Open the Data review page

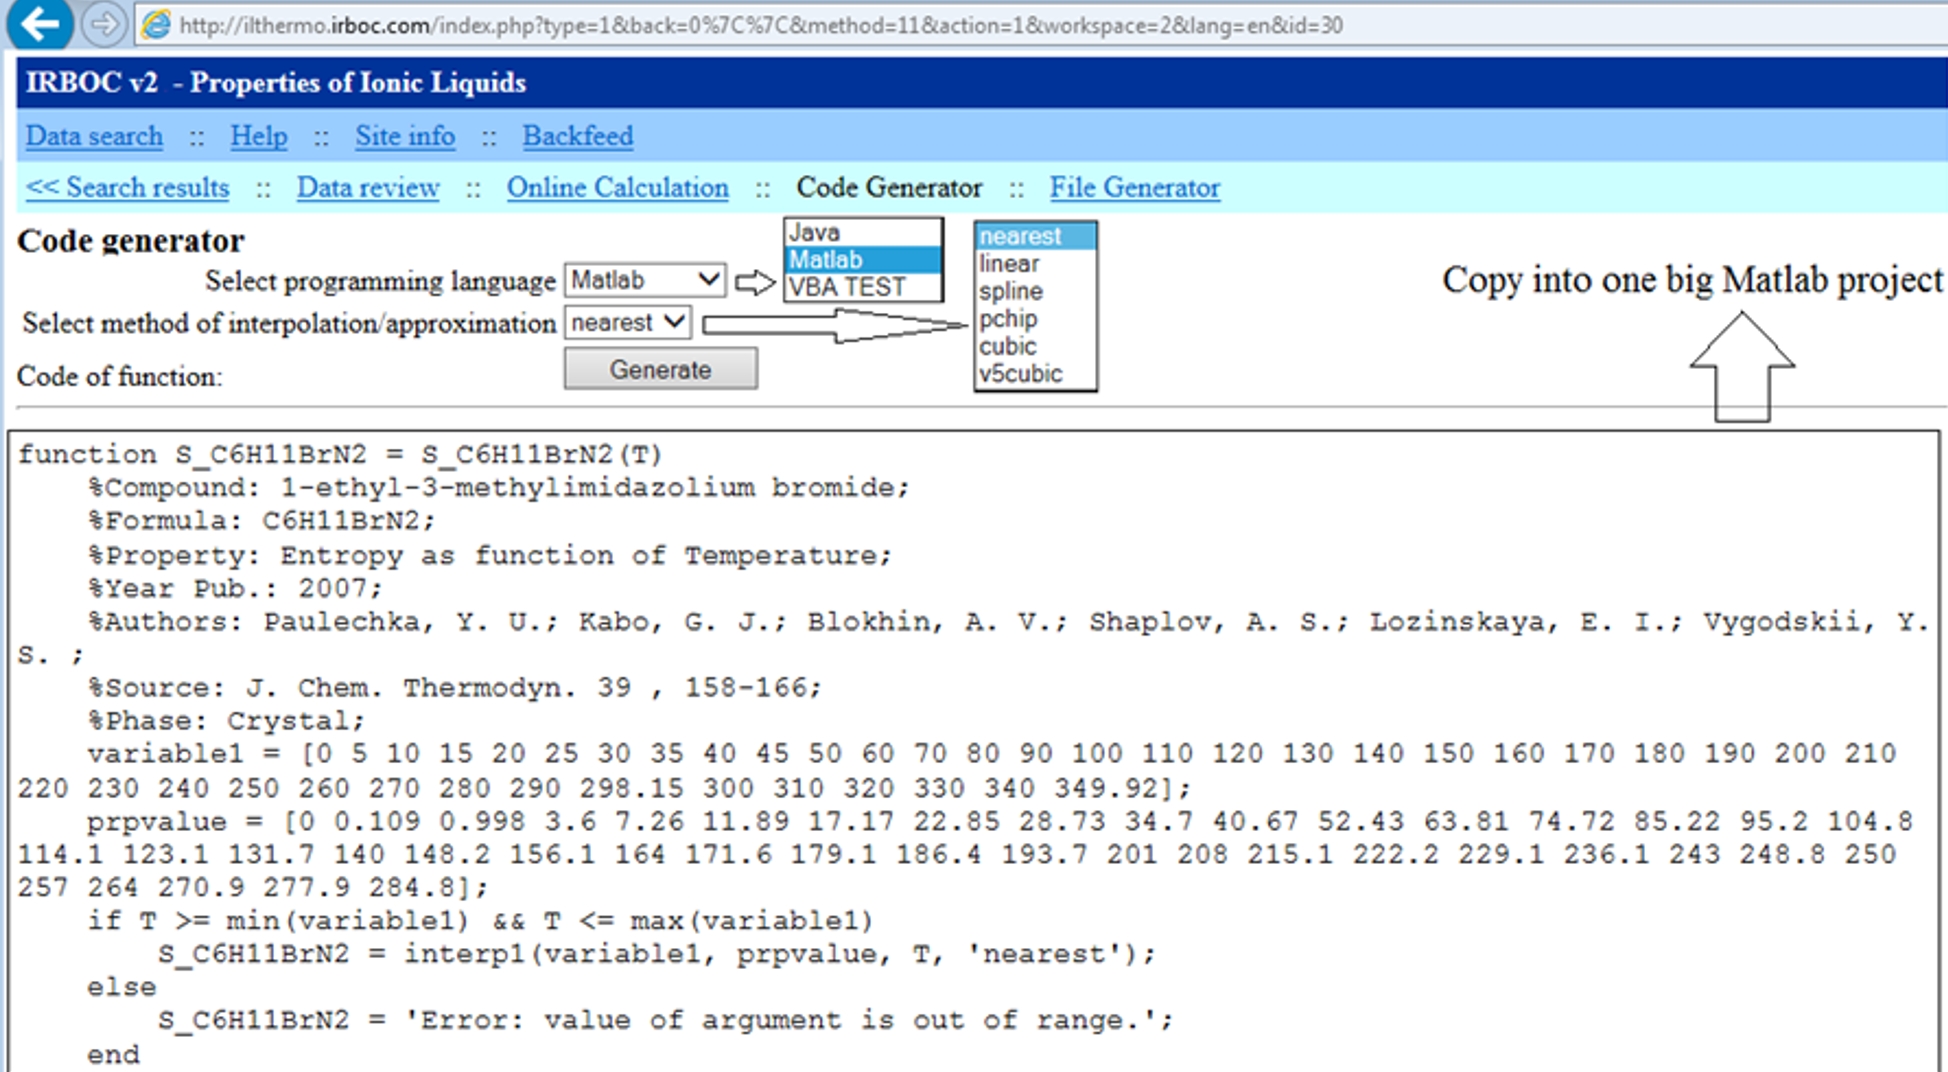[x=368, y=188]
